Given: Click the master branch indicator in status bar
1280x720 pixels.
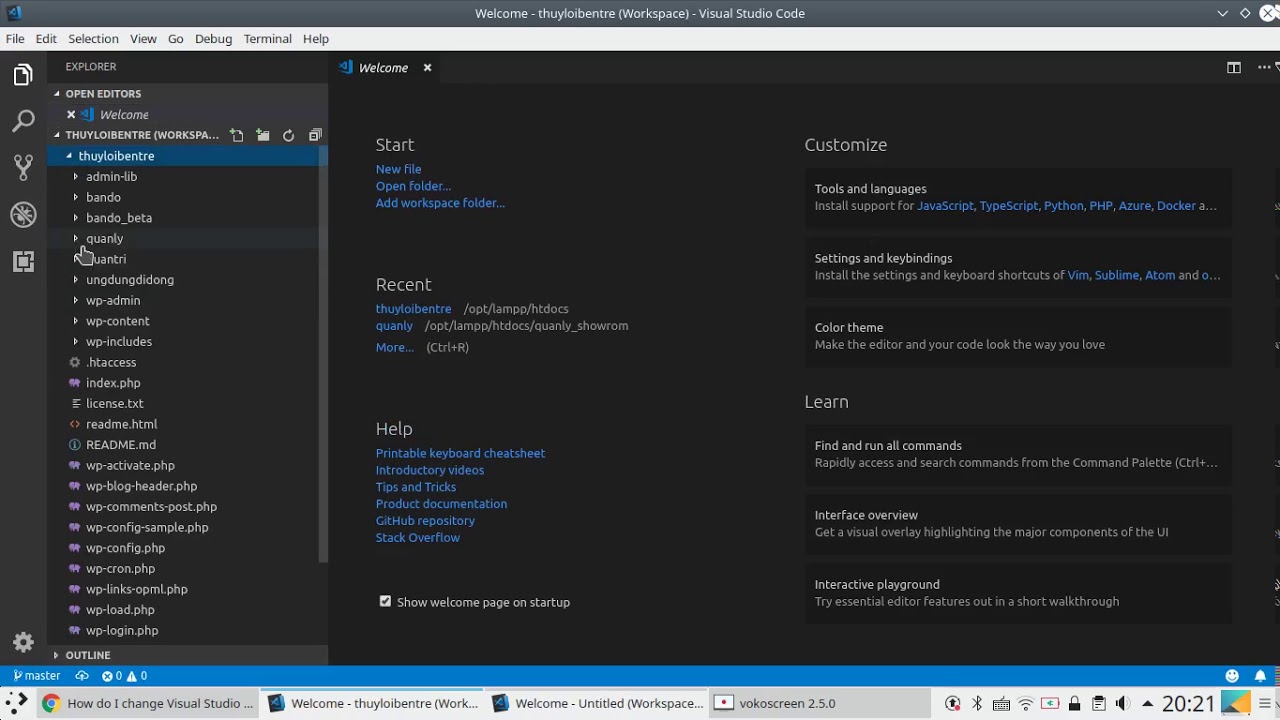Looking at the screenshot, I should [37, 676].
